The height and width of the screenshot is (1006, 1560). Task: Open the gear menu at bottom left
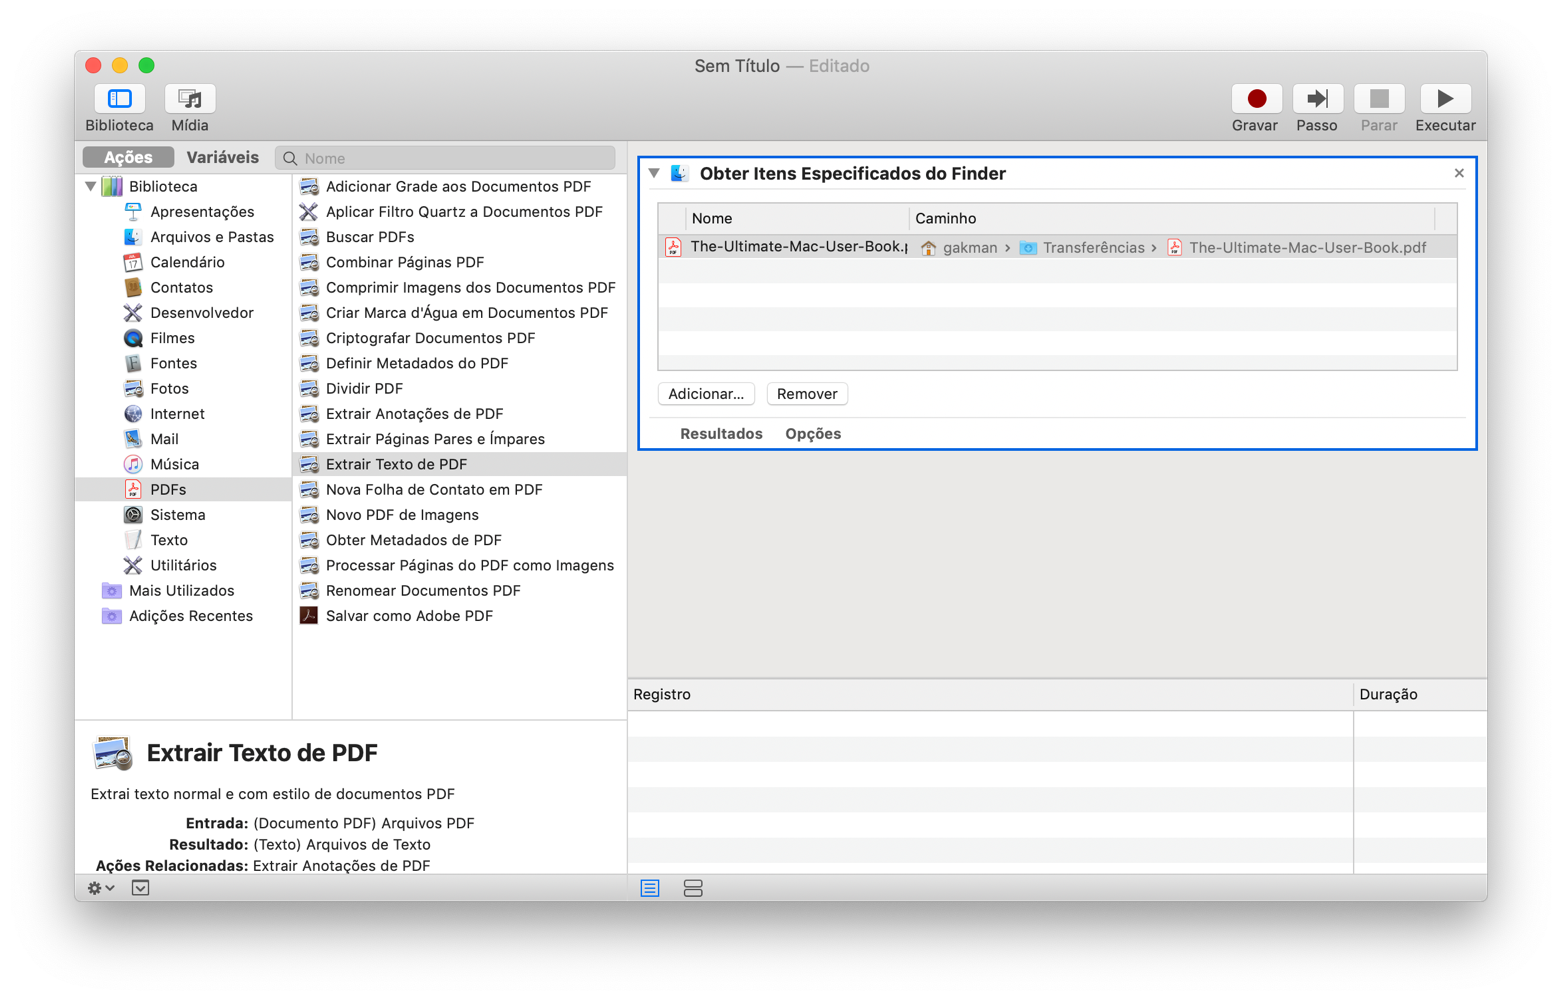pos(100,888)
